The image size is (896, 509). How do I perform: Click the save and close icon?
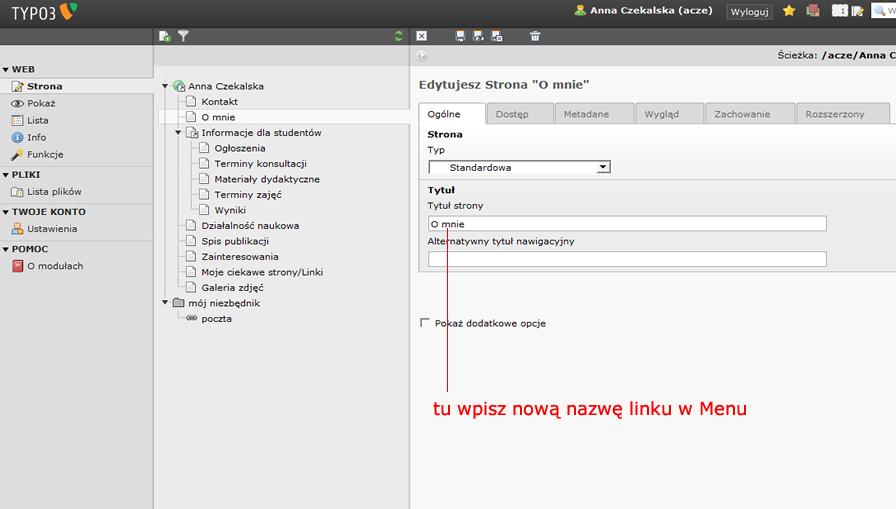pos(497,37)
